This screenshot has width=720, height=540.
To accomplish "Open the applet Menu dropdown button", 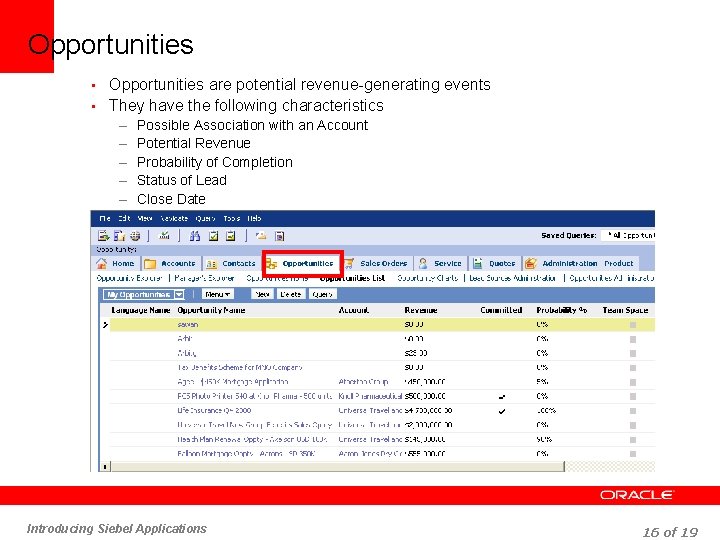I will (218, 294).
